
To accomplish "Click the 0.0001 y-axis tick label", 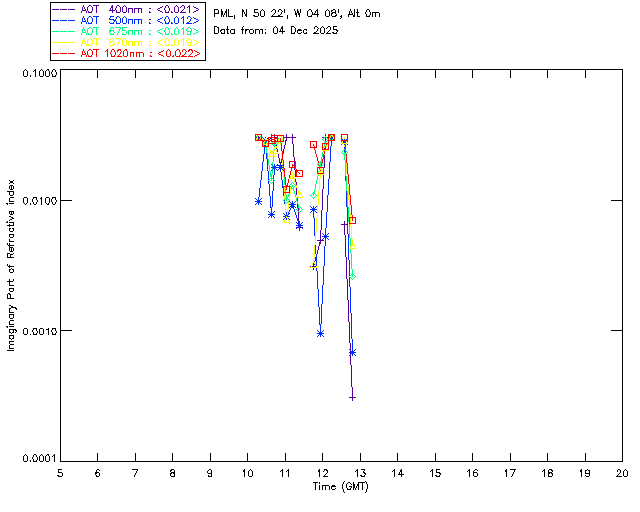I will pos(39,459).
